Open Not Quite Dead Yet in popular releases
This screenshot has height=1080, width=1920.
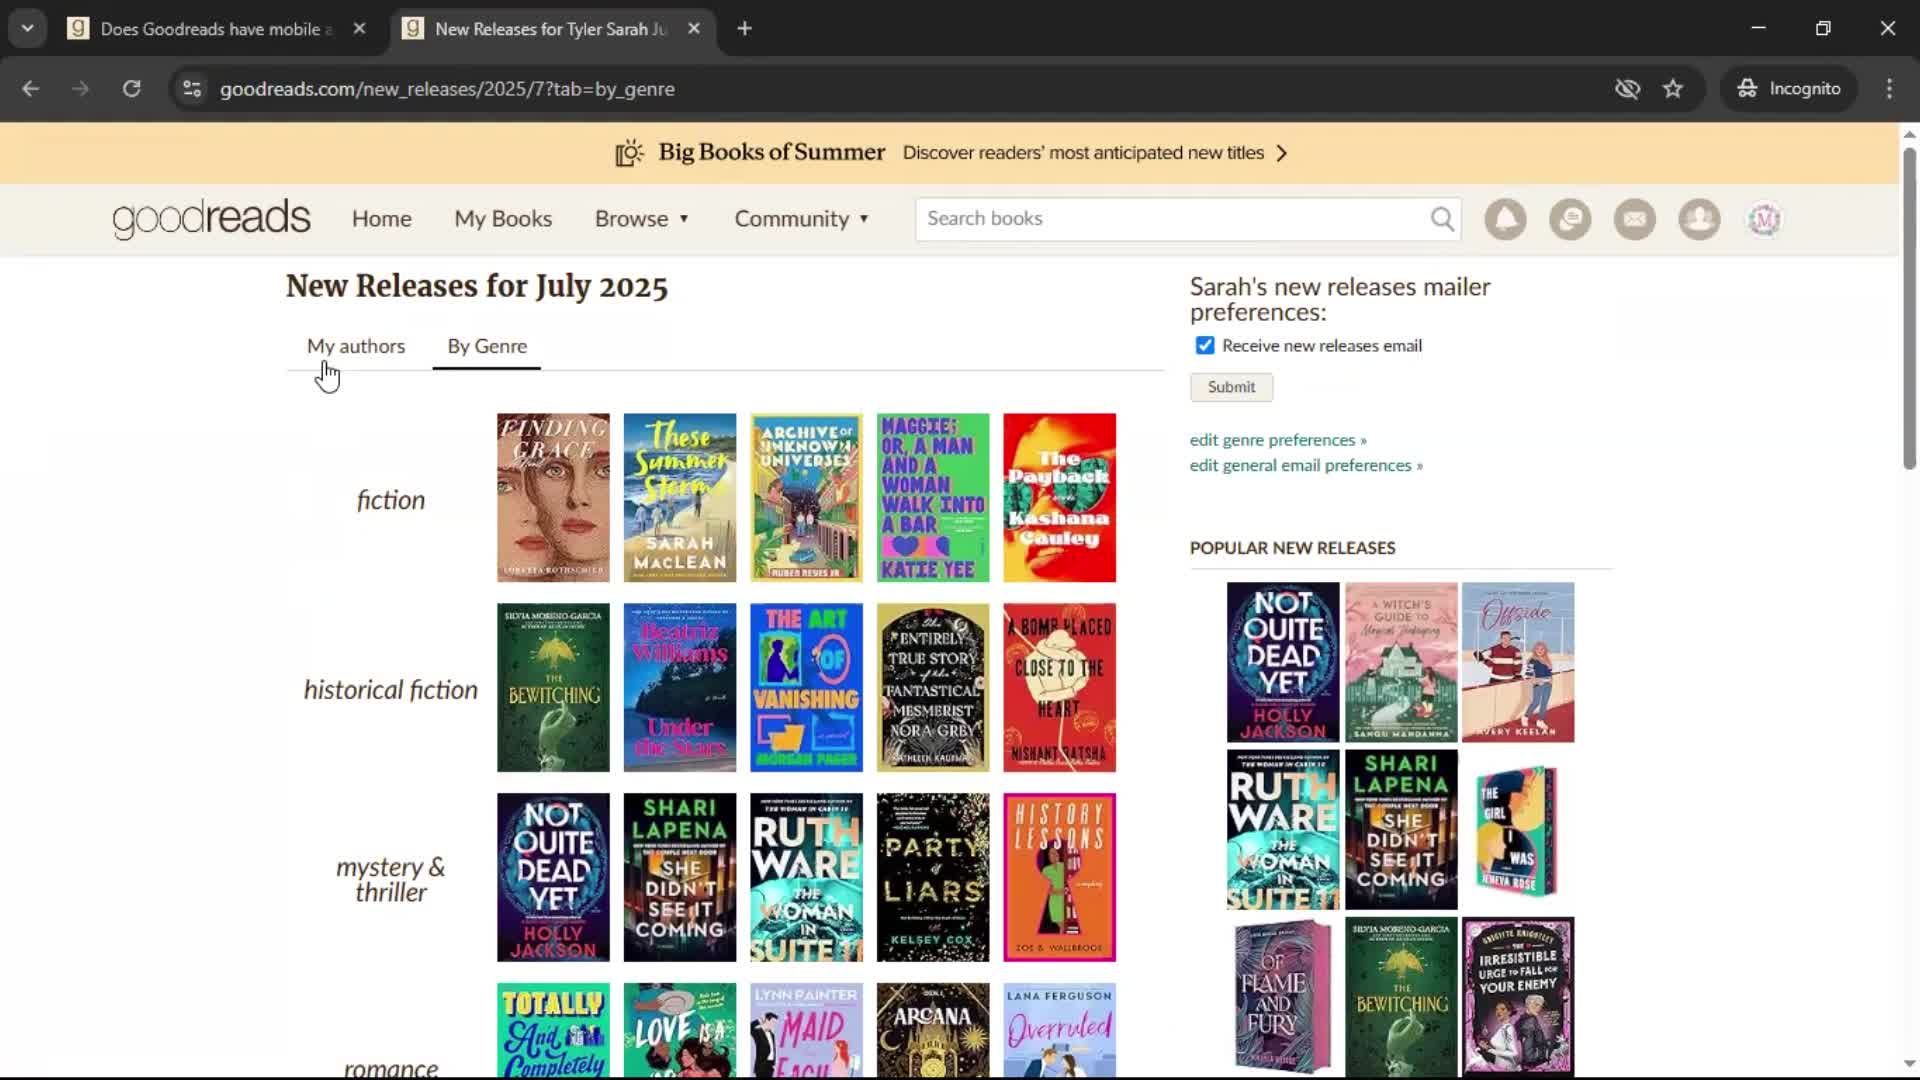coord(1283,662)
